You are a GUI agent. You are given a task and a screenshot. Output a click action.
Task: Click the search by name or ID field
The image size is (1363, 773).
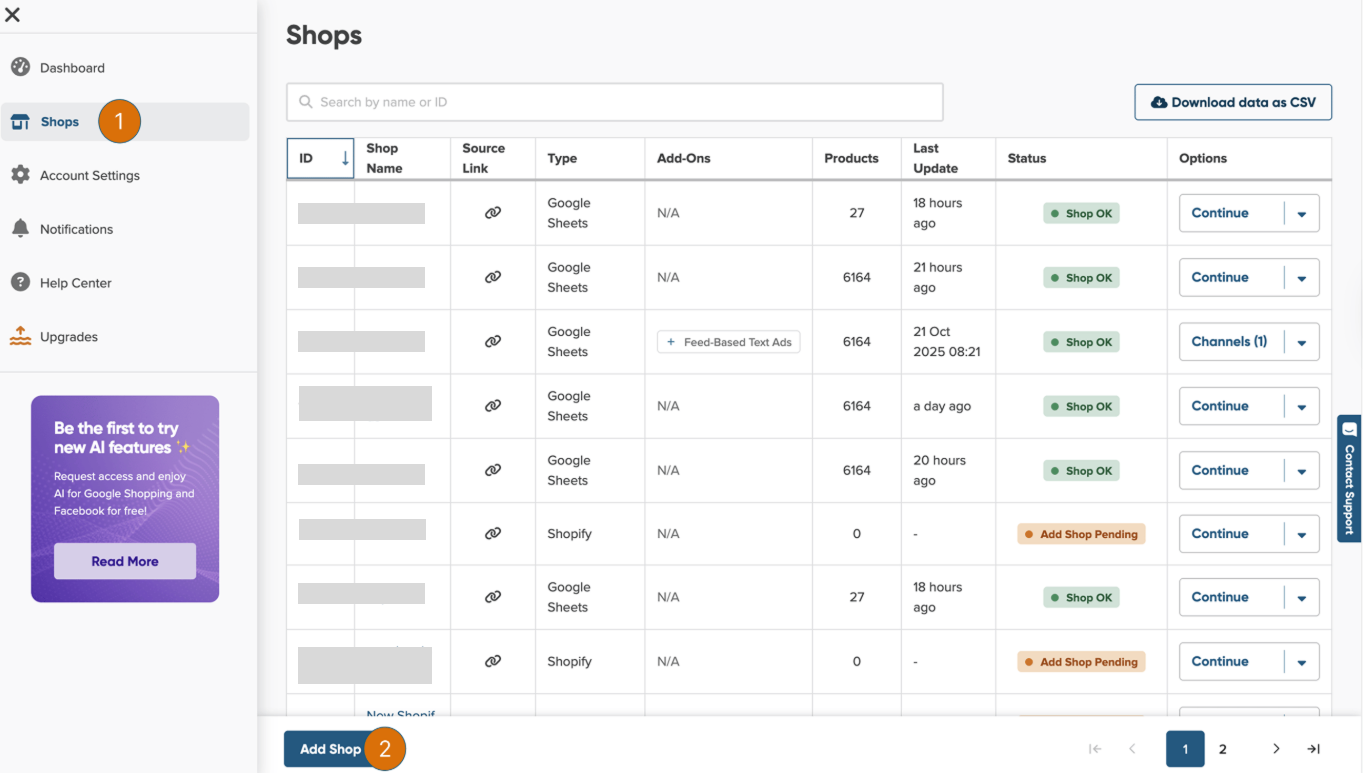point(614,102)
